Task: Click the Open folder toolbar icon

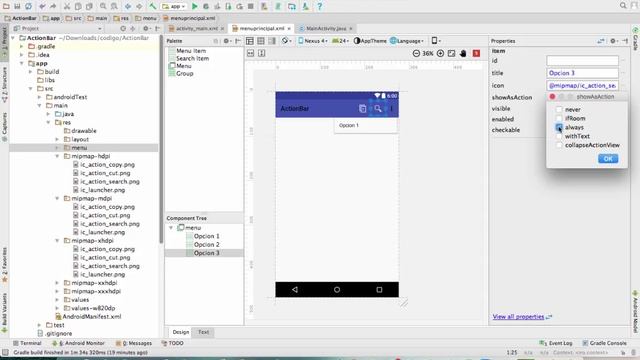Action: pos(6,6)
